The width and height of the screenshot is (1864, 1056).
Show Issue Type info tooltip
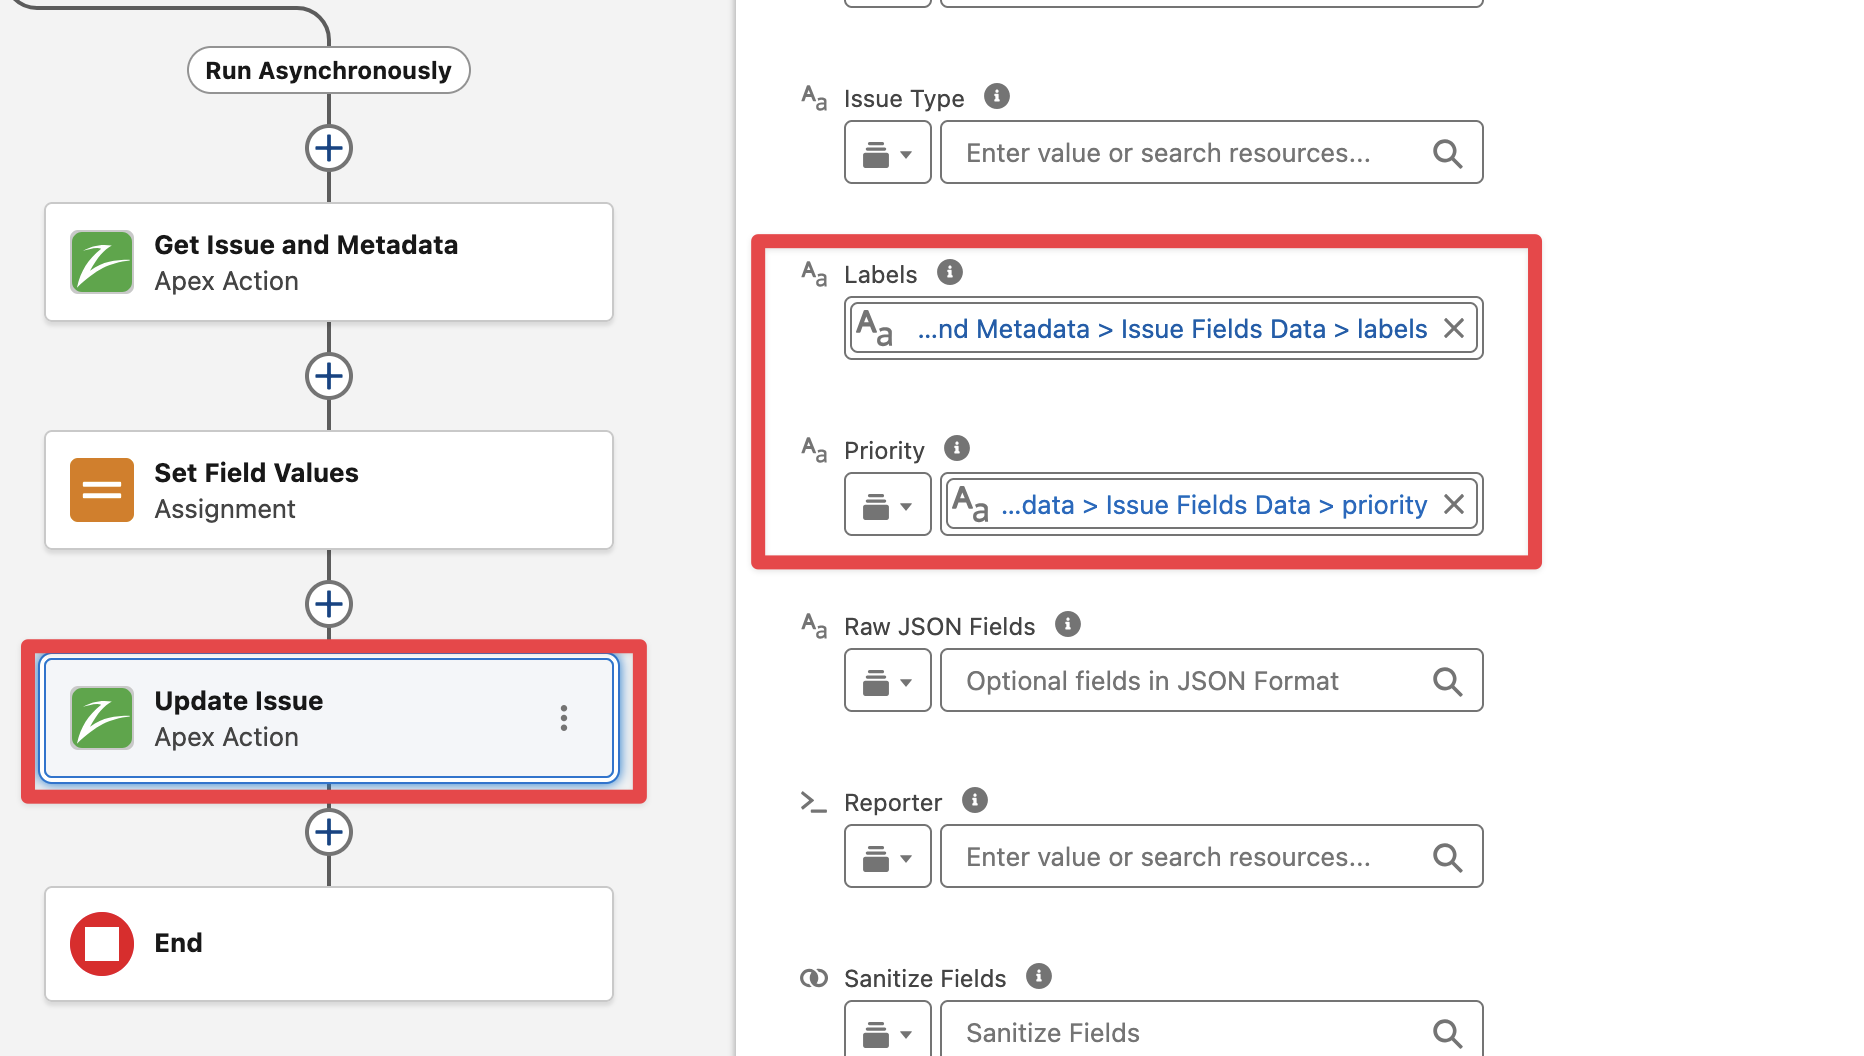[x=996, y=96]
